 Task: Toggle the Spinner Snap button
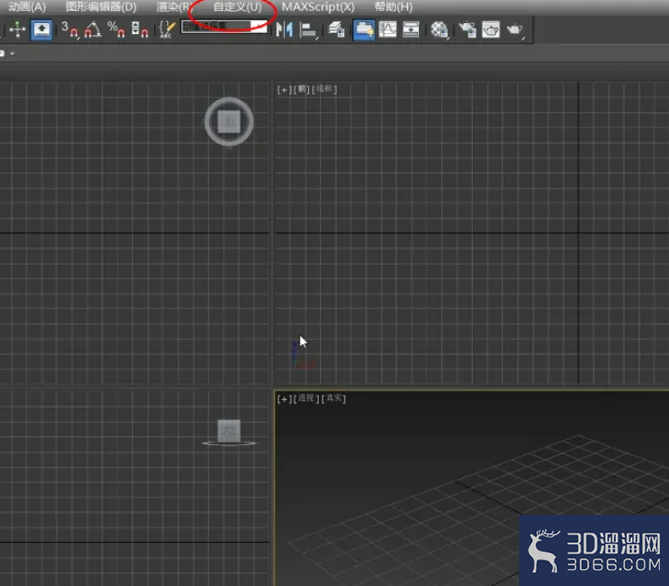click(140, 29)
